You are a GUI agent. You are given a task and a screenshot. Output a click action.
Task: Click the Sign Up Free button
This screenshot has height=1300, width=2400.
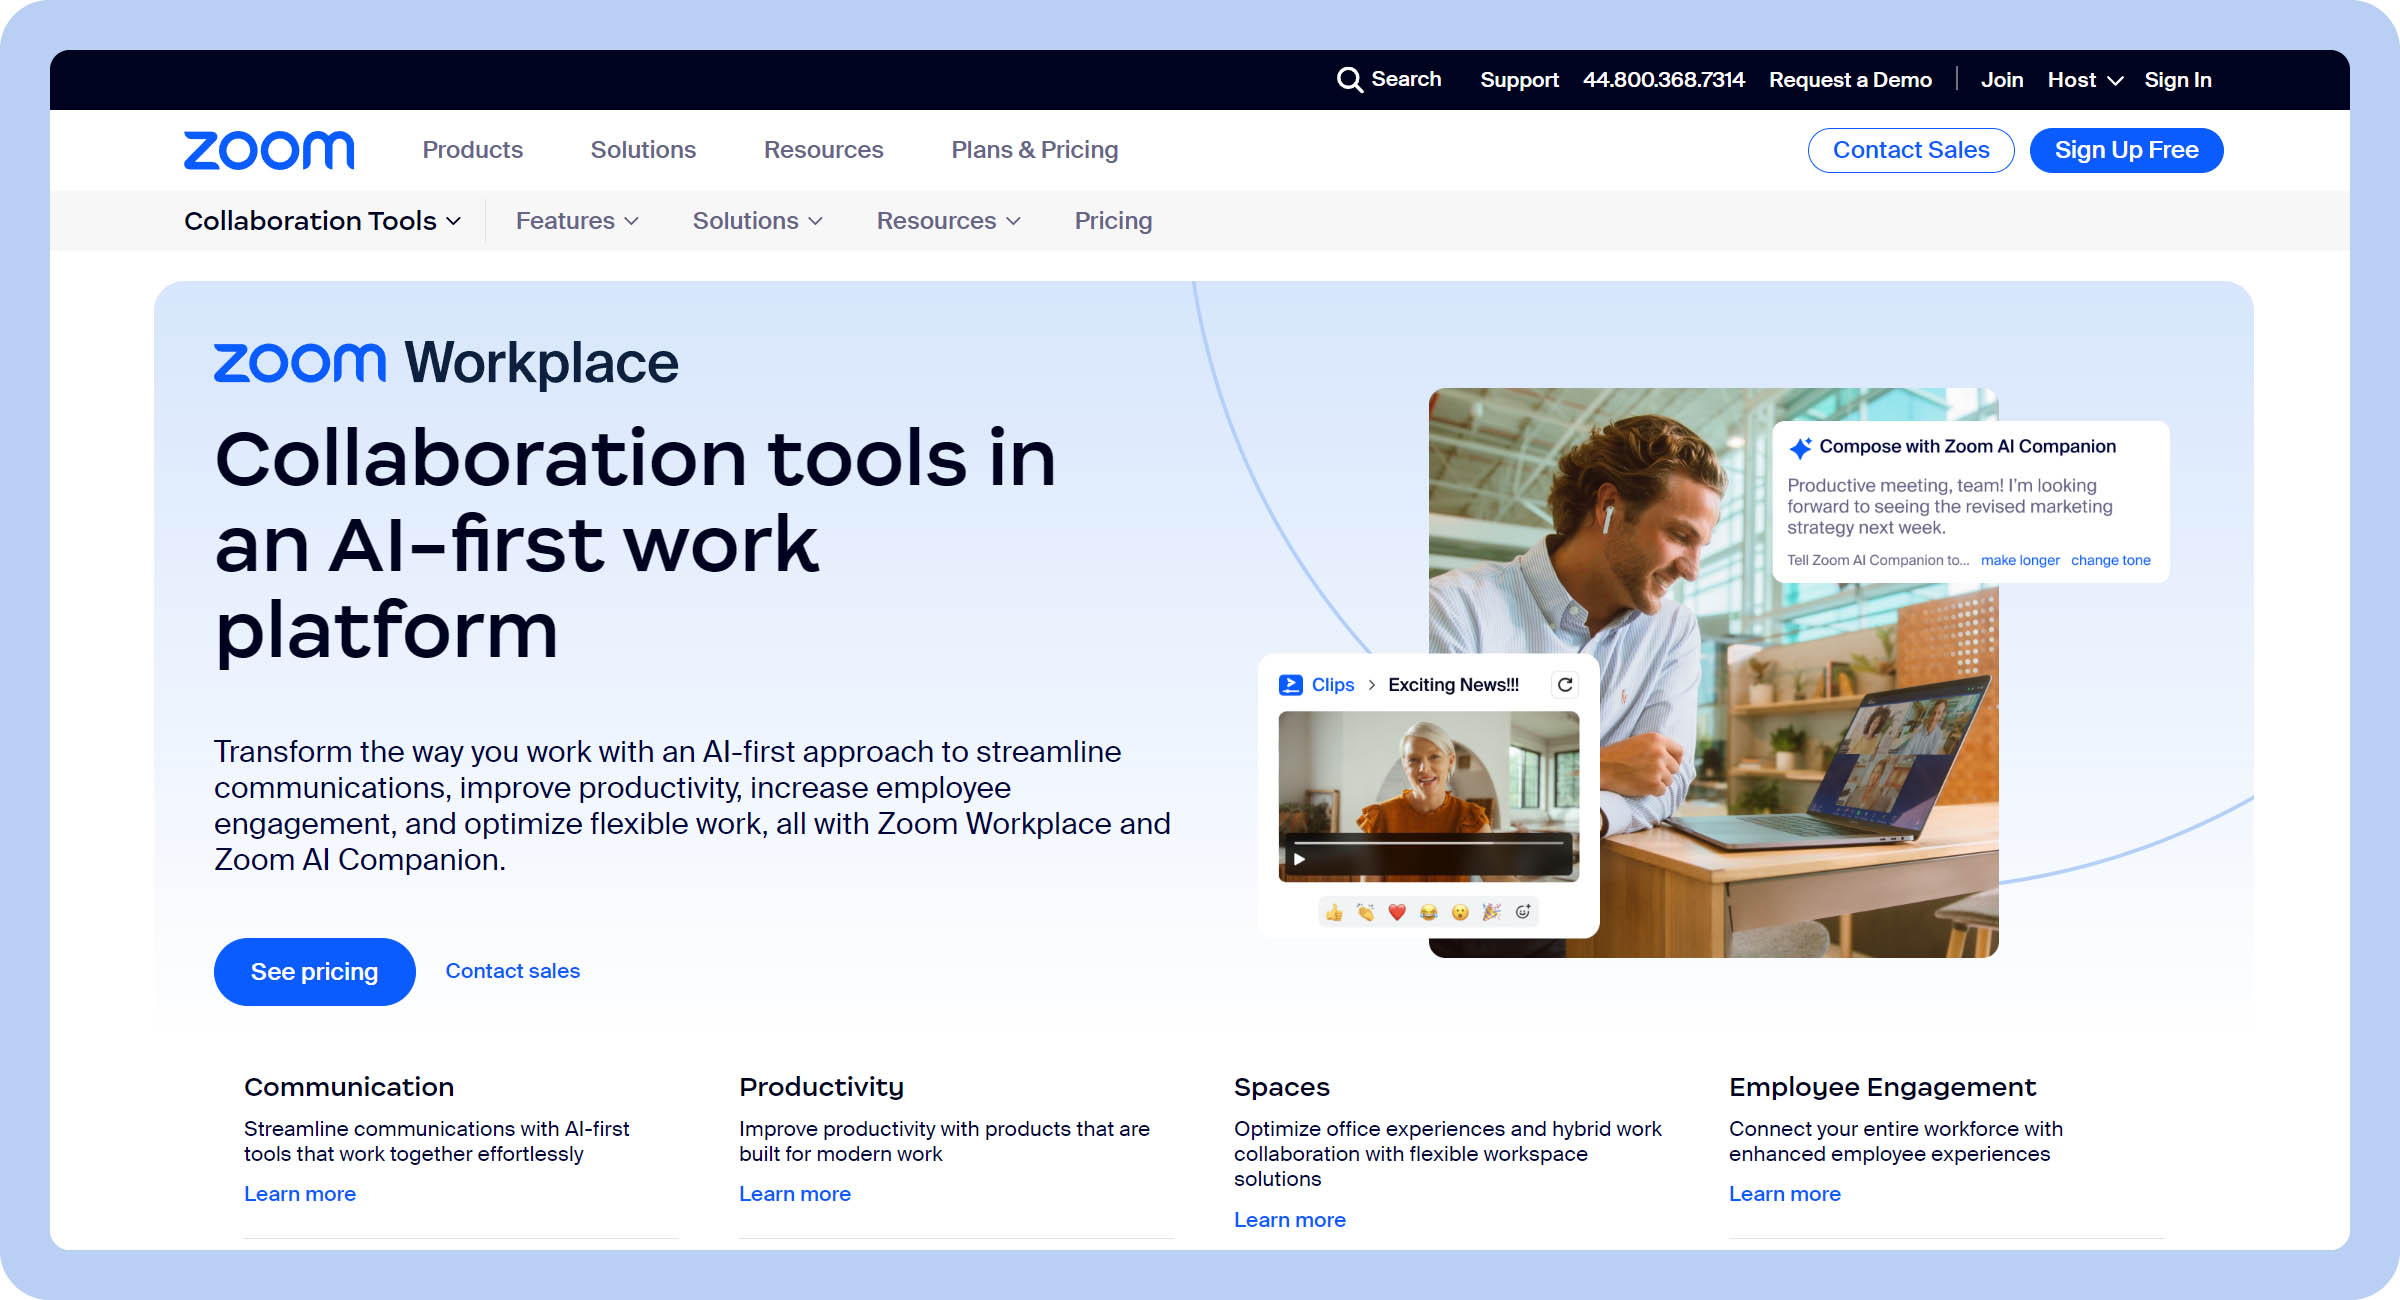click(x=2126, y=150)
